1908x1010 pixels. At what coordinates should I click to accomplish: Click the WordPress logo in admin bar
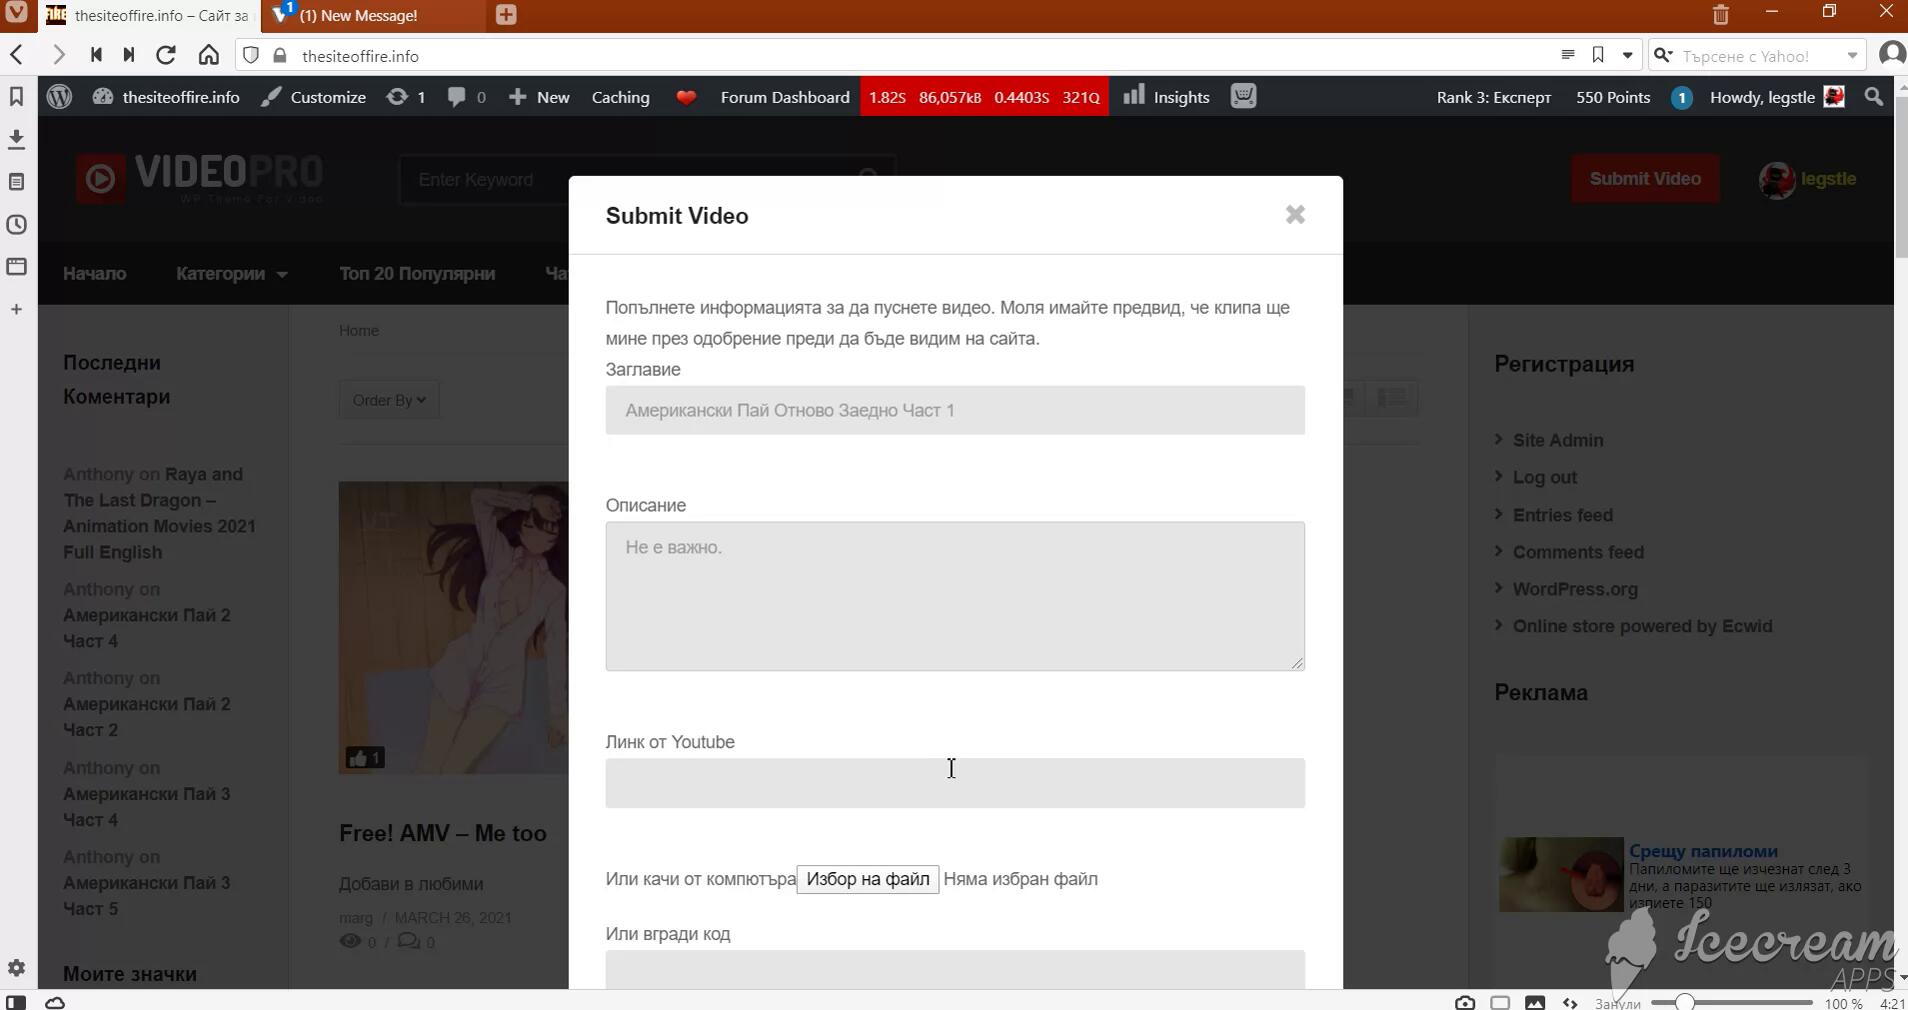click(x=60, y=97)
